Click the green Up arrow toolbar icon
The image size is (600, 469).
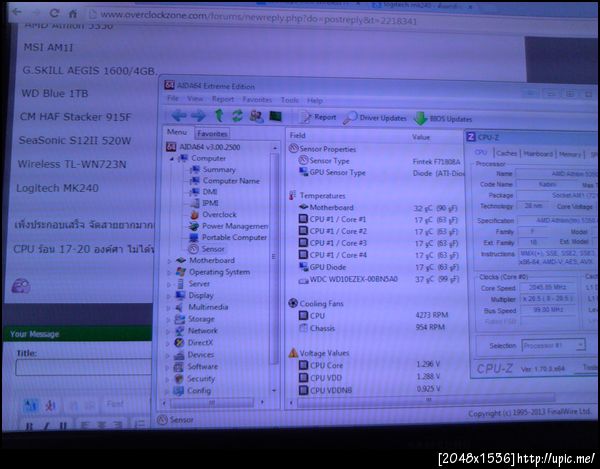(219, 115)
